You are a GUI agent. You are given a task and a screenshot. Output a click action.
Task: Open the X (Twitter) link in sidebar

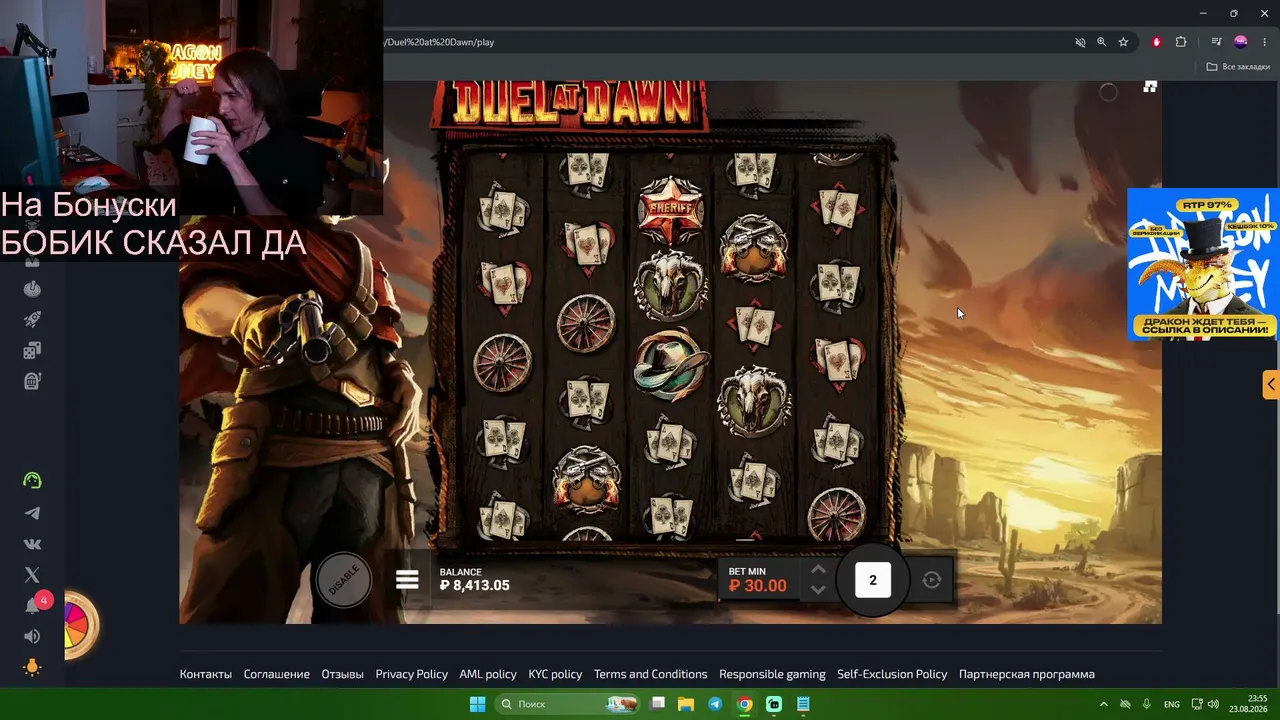click(x=32, y=575)
